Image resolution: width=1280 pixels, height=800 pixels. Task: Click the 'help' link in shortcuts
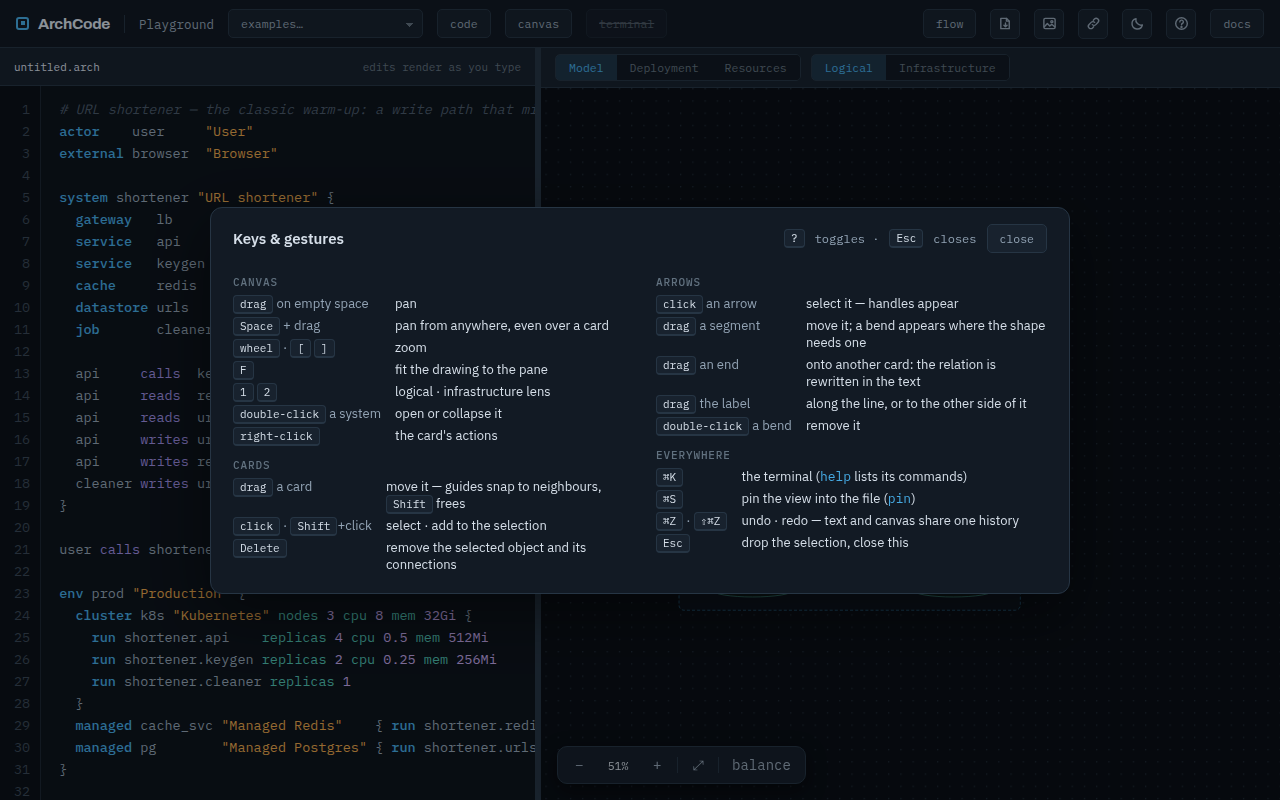[835, 477]
